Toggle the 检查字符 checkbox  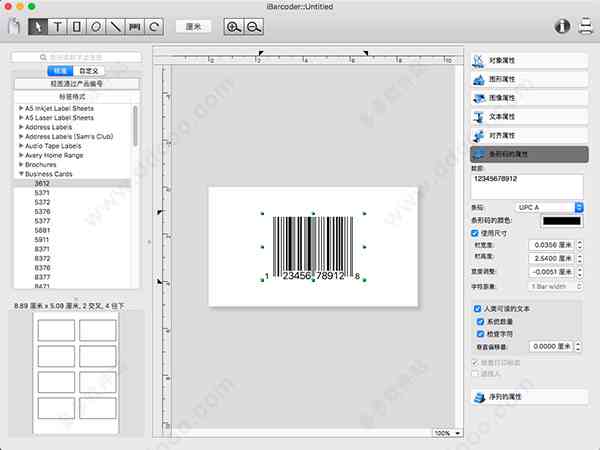coord(481,334)
